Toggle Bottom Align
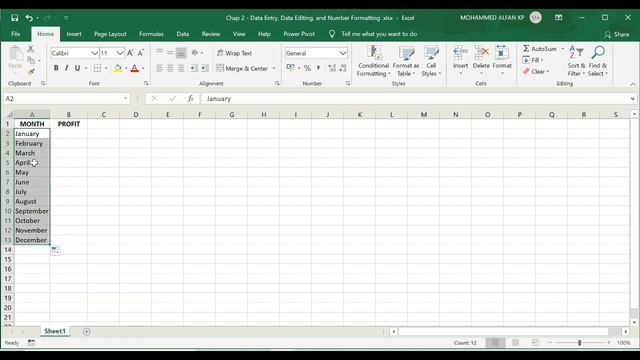Image resolution: width=640 pixels, height=360 pixels. click(181, 53)
